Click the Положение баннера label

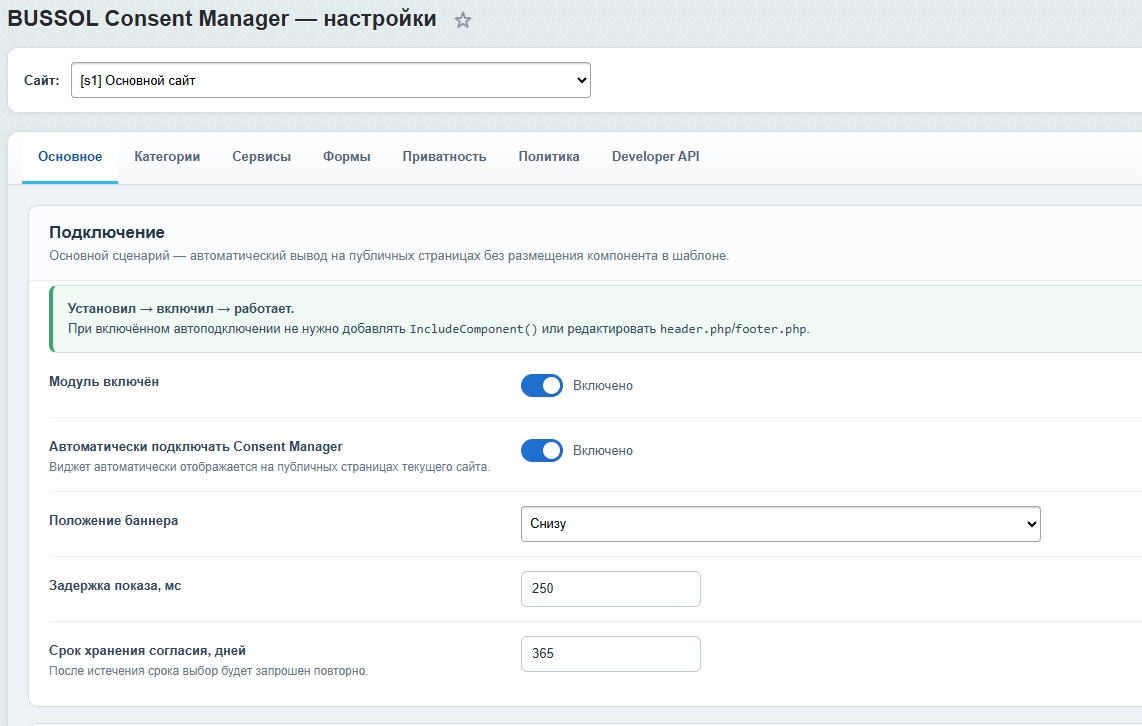pos(114,521)
